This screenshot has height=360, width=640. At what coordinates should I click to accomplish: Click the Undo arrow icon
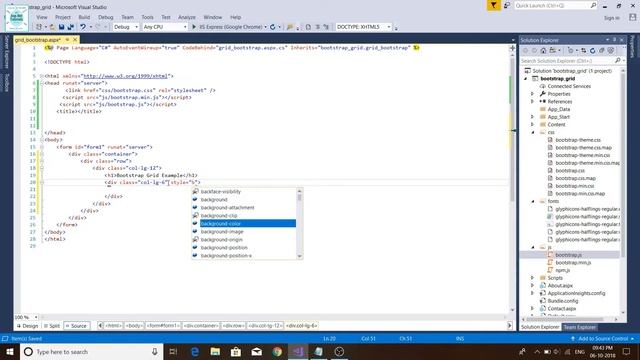(x=83, y=27)
